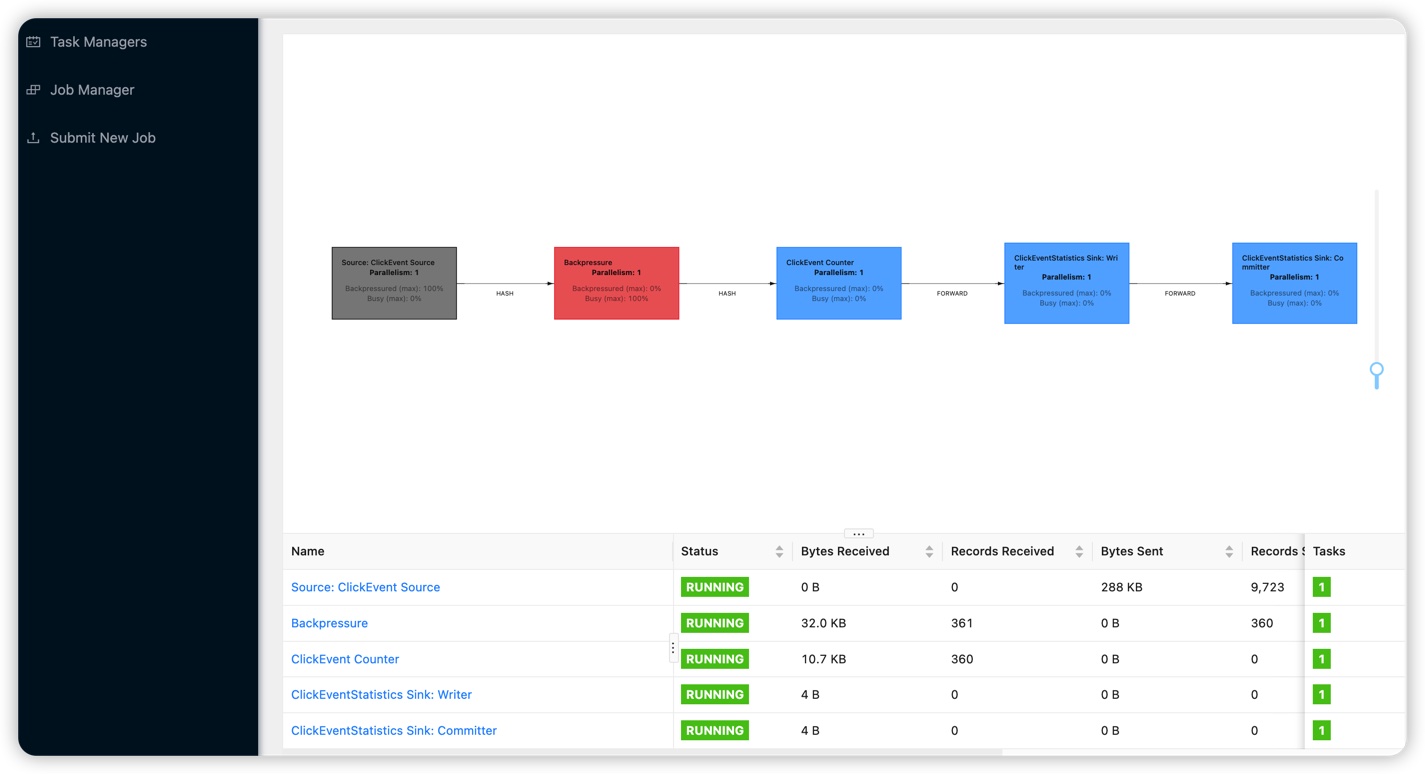Open the ClickEventStatistics Sink: Writer link
Image resolution: width=1425 pixels, height=774 pixels.
click(x=381, y=695)
